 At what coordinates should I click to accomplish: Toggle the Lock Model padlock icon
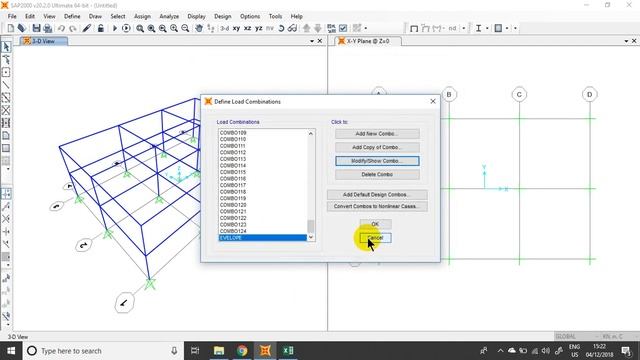[100, 28]
